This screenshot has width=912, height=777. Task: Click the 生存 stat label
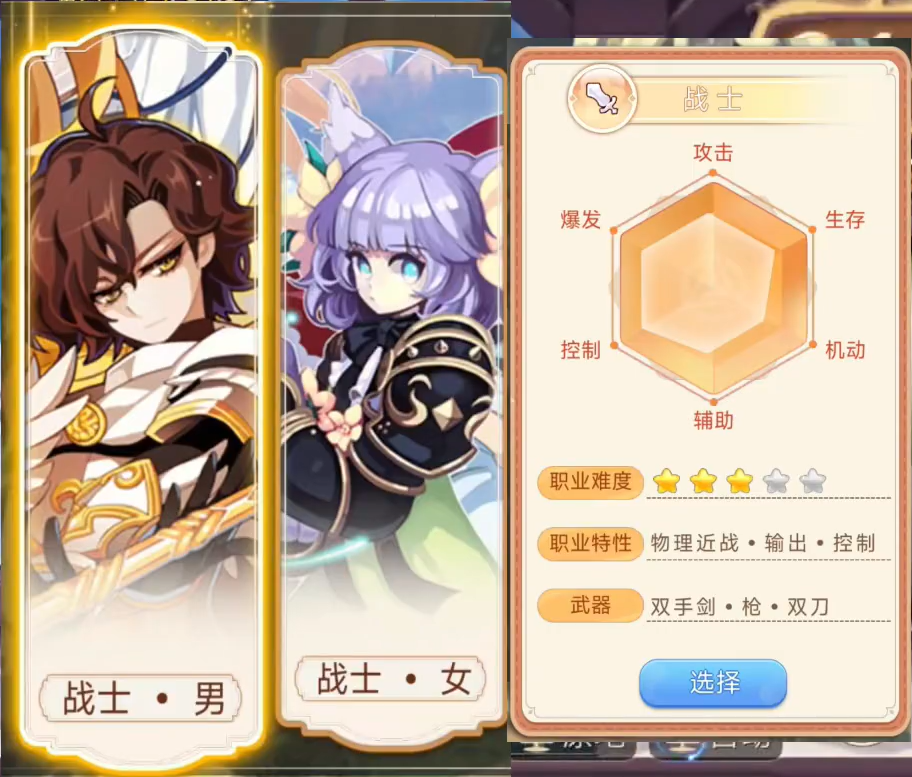tap(845, 220)
